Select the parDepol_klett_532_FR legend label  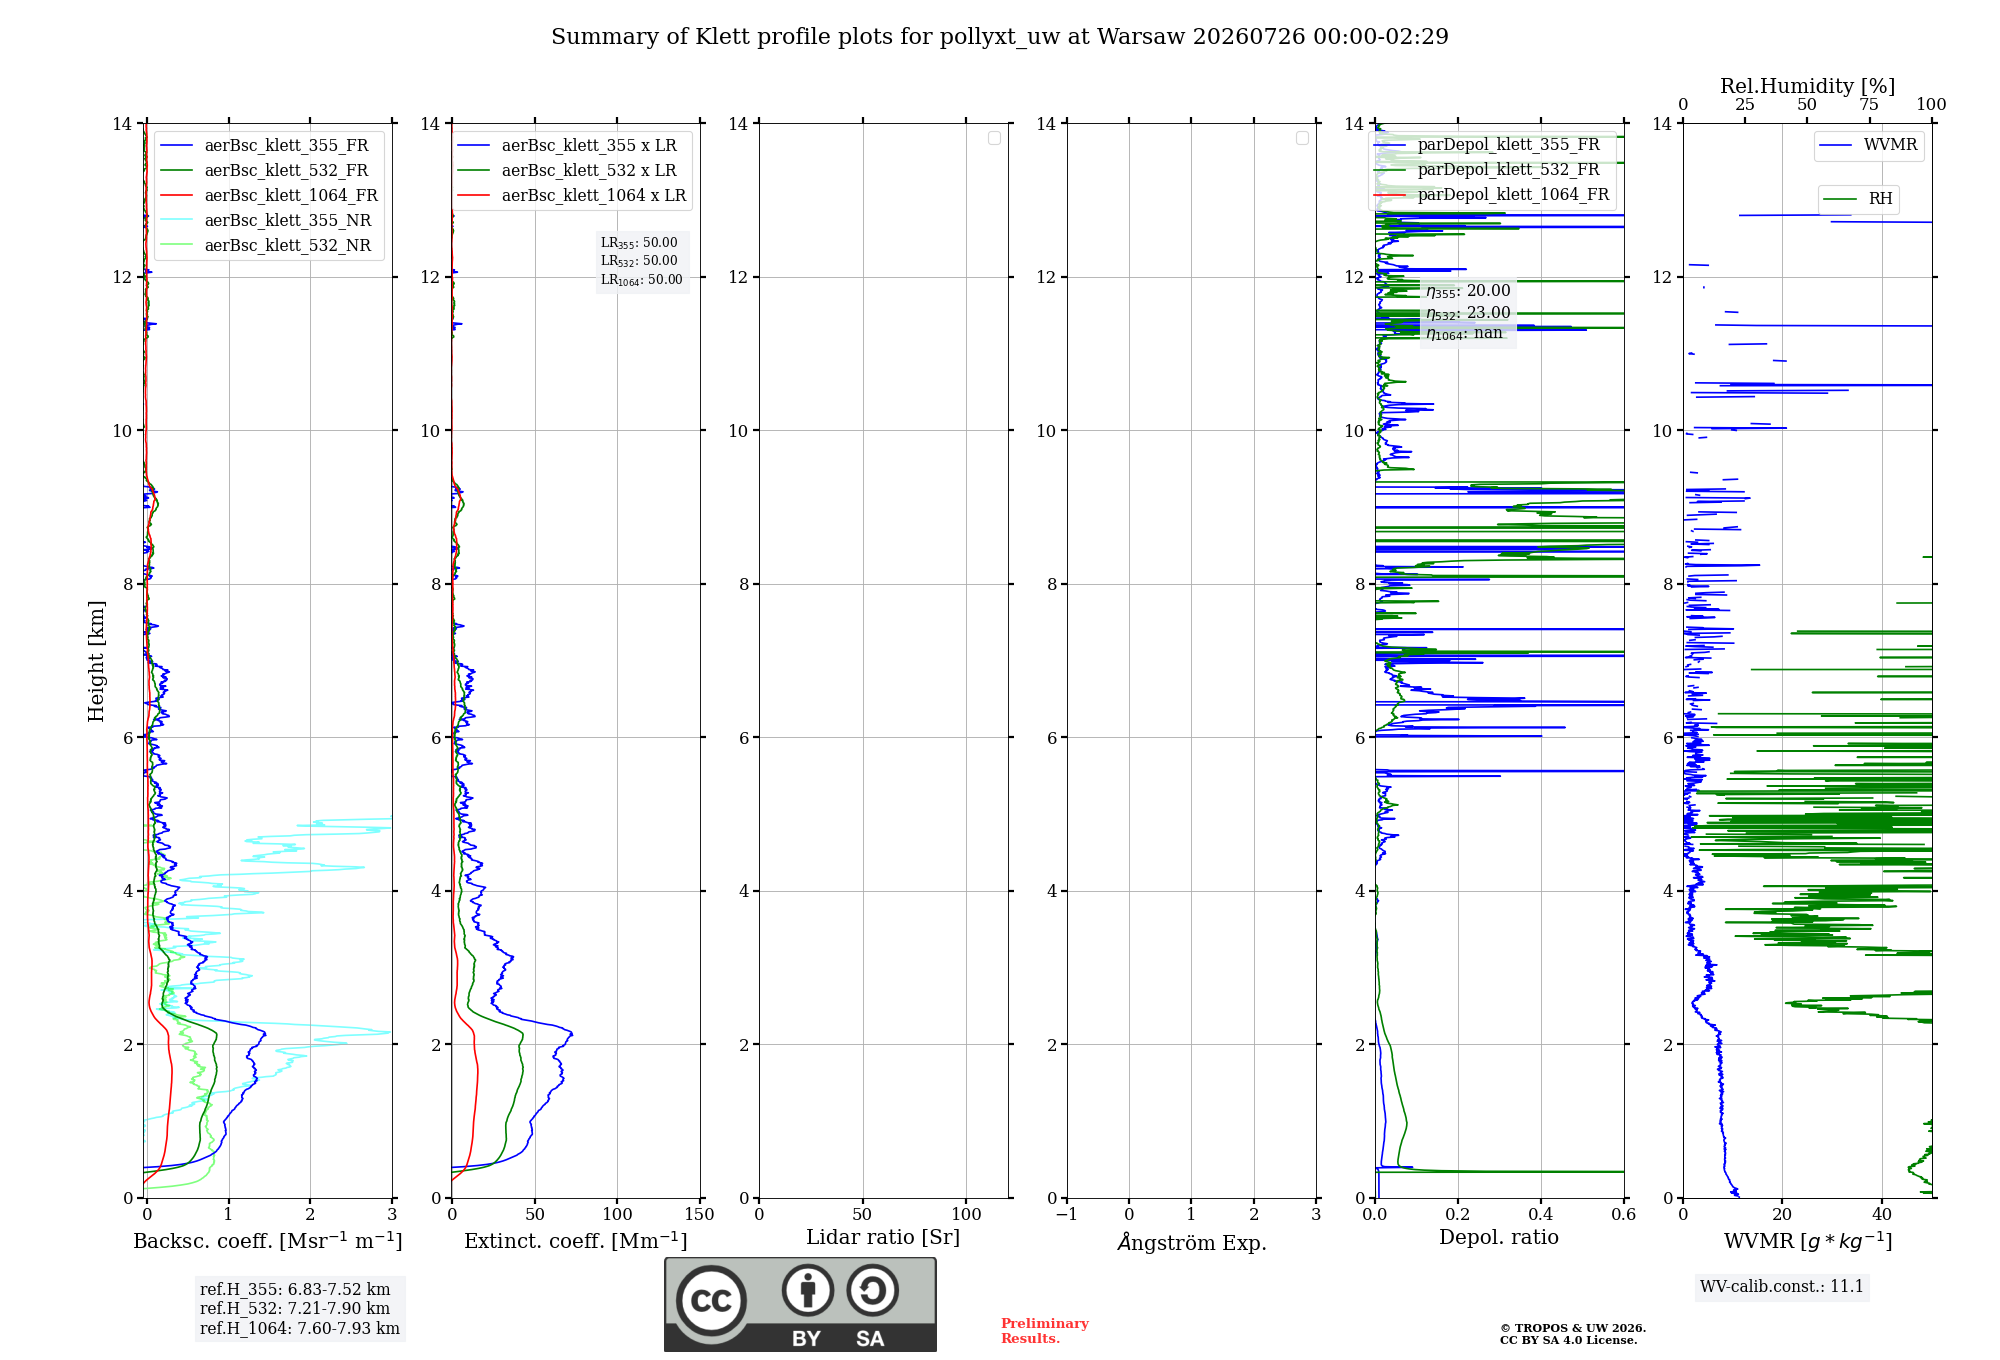(x=1508, y=169)
